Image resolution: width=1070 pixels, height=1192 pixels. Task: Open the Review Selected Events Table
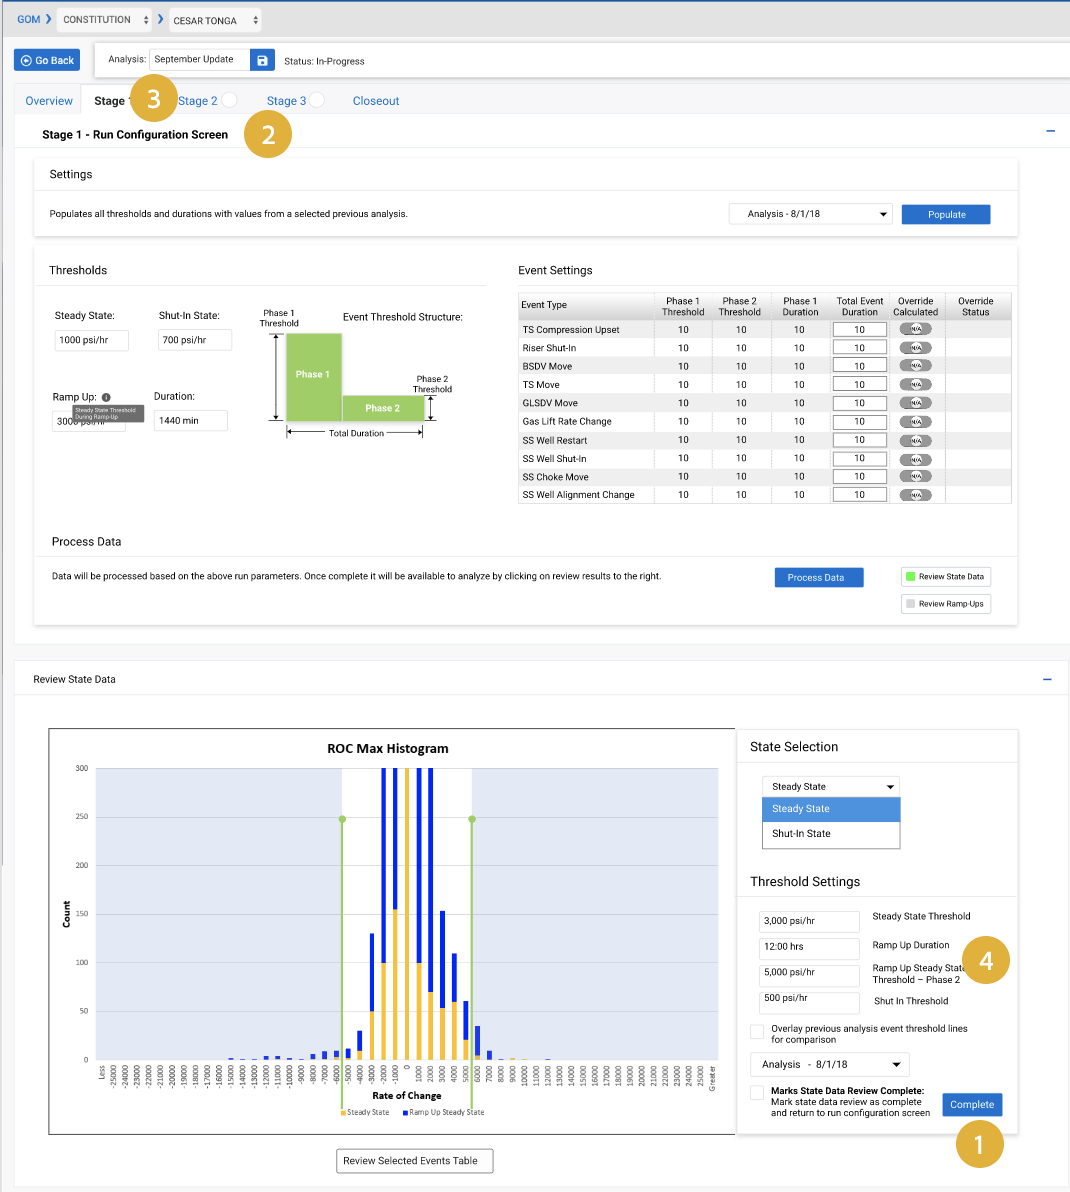click(x=414, y=1161)
